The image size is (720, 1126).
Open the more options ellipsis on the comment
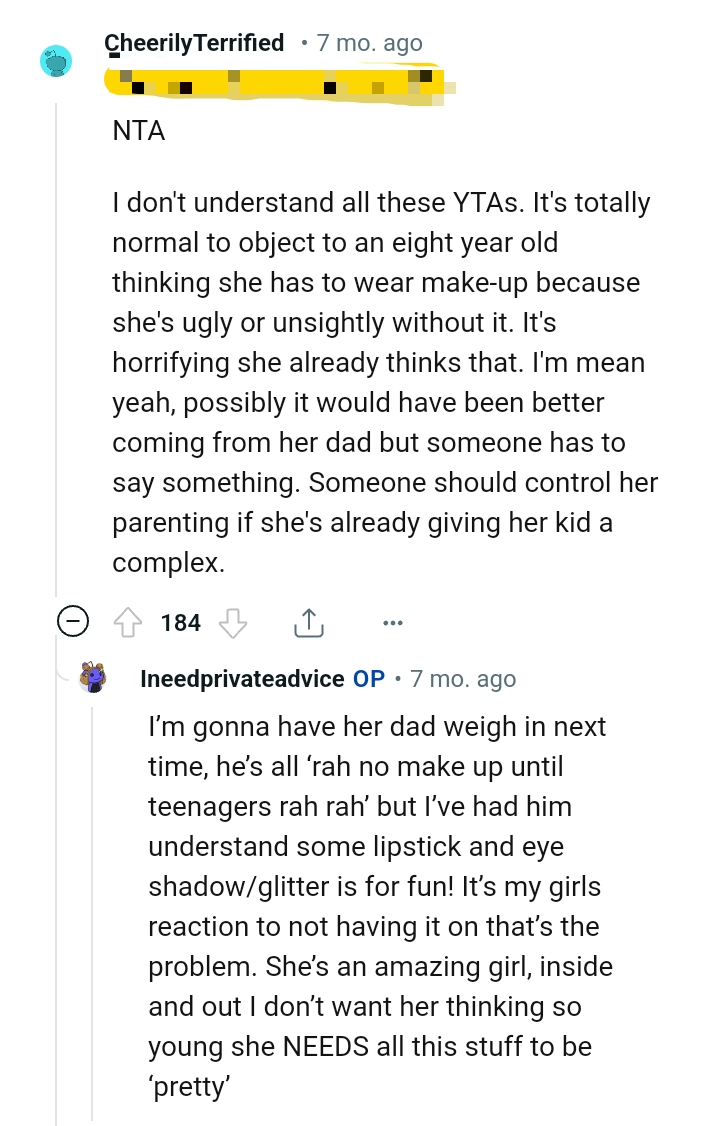[x=392, y=623]
